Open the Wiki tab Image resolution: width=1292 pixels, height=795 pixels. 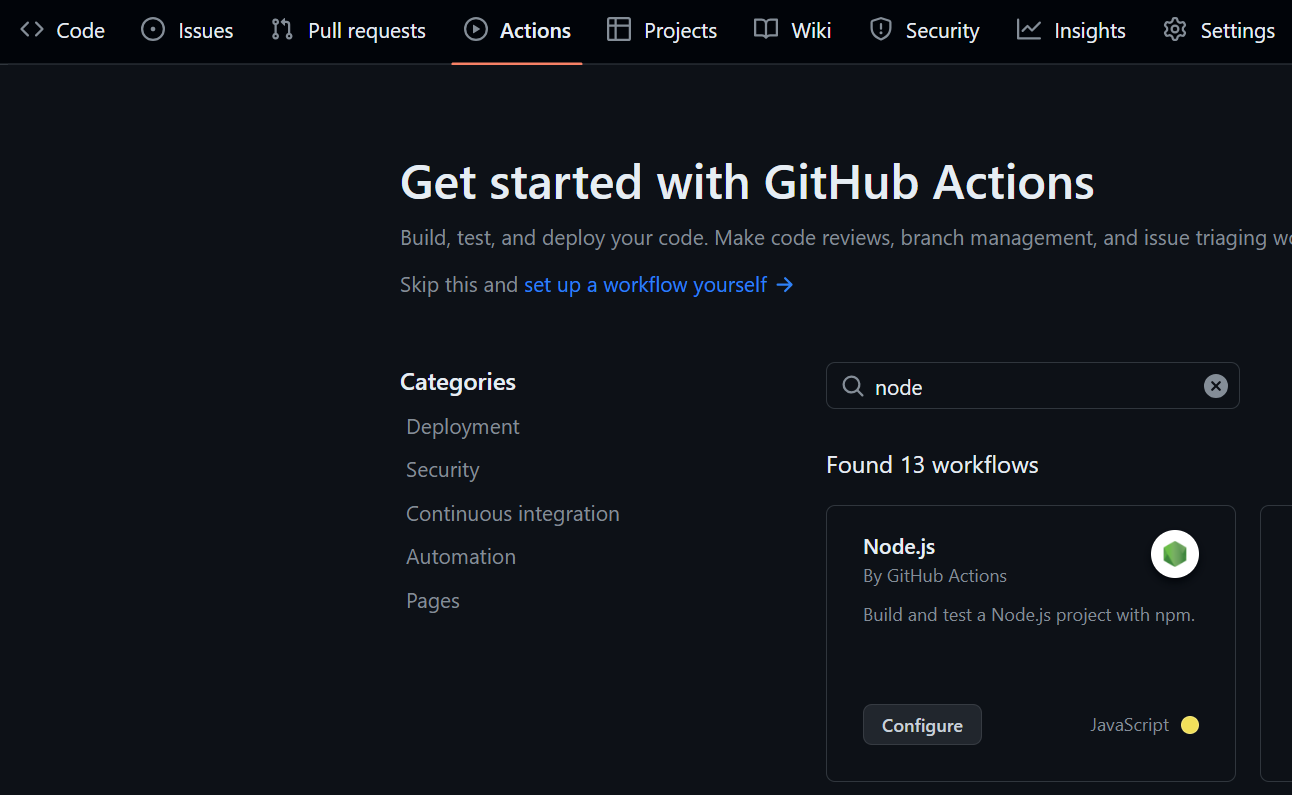pyautogui.click(x=793, y=30)
